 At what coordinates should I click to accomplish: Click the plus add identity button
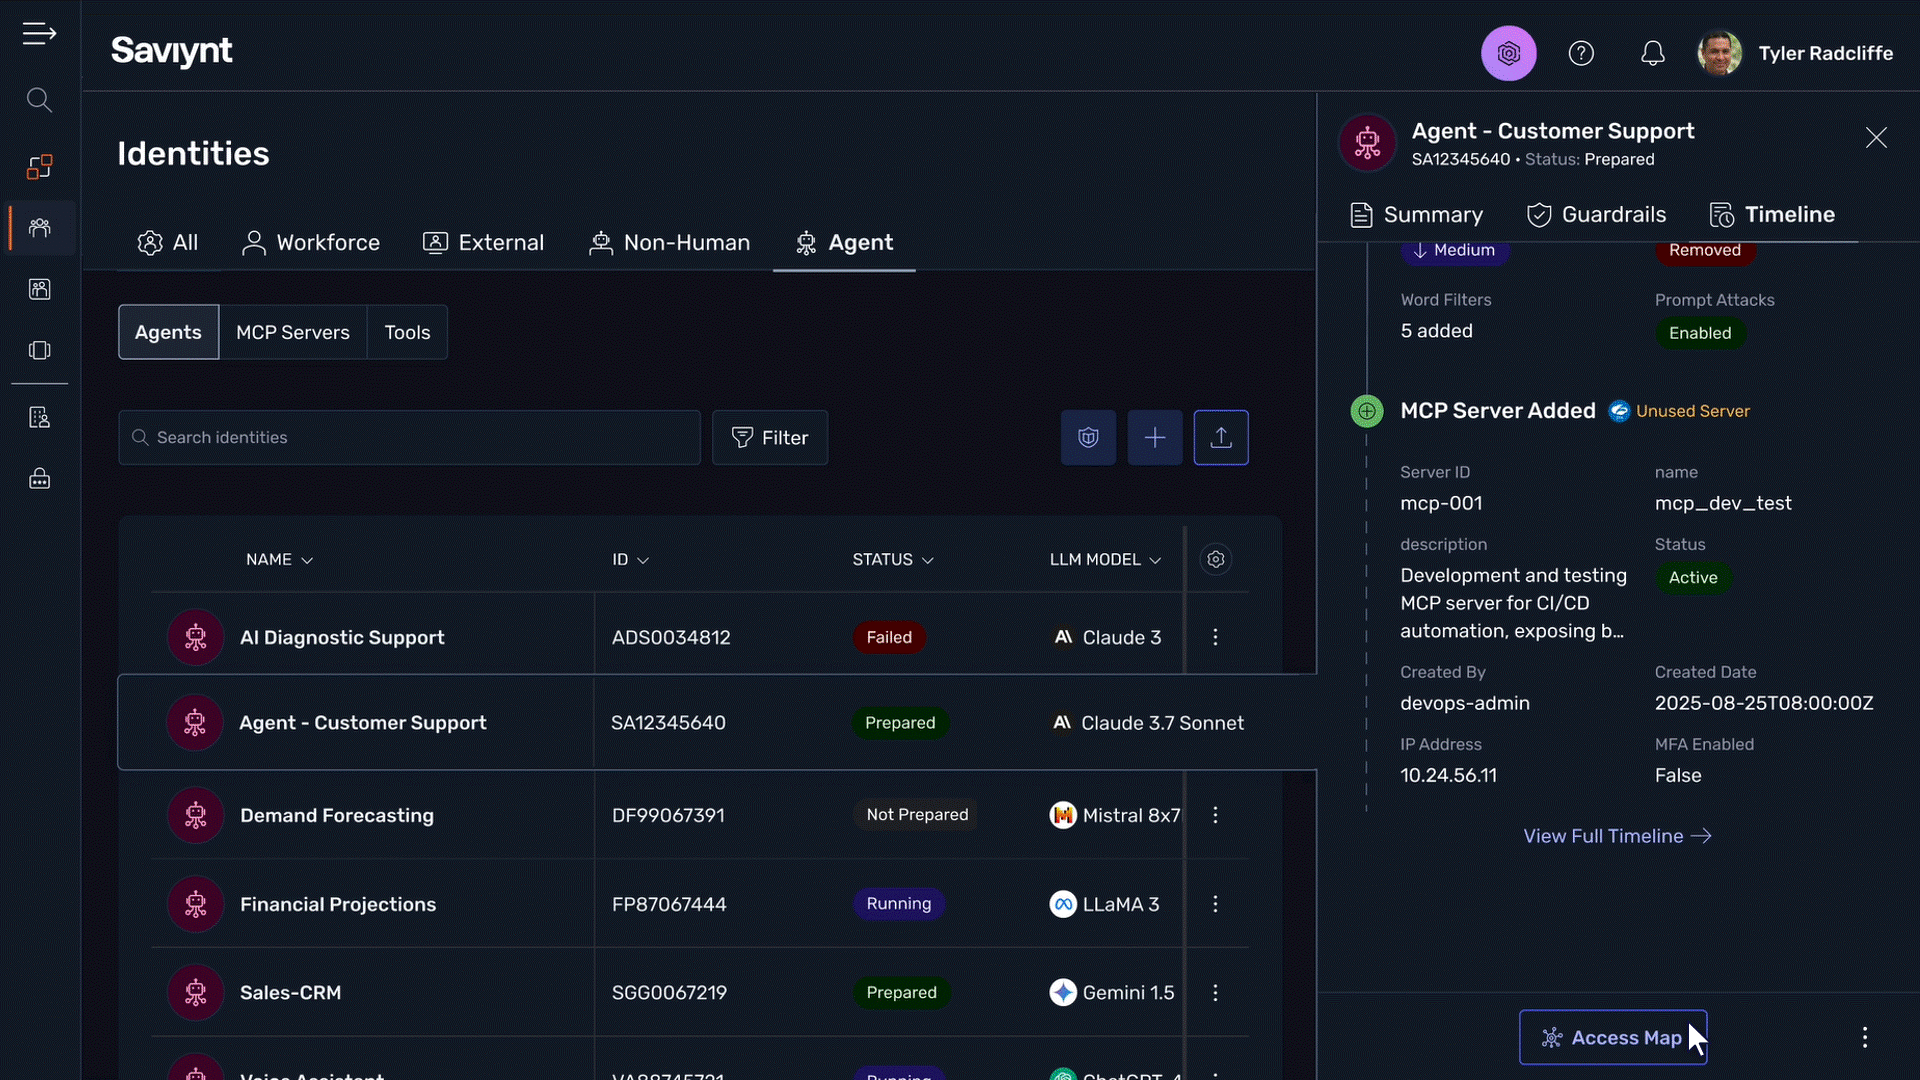(x=1154, y=438)
